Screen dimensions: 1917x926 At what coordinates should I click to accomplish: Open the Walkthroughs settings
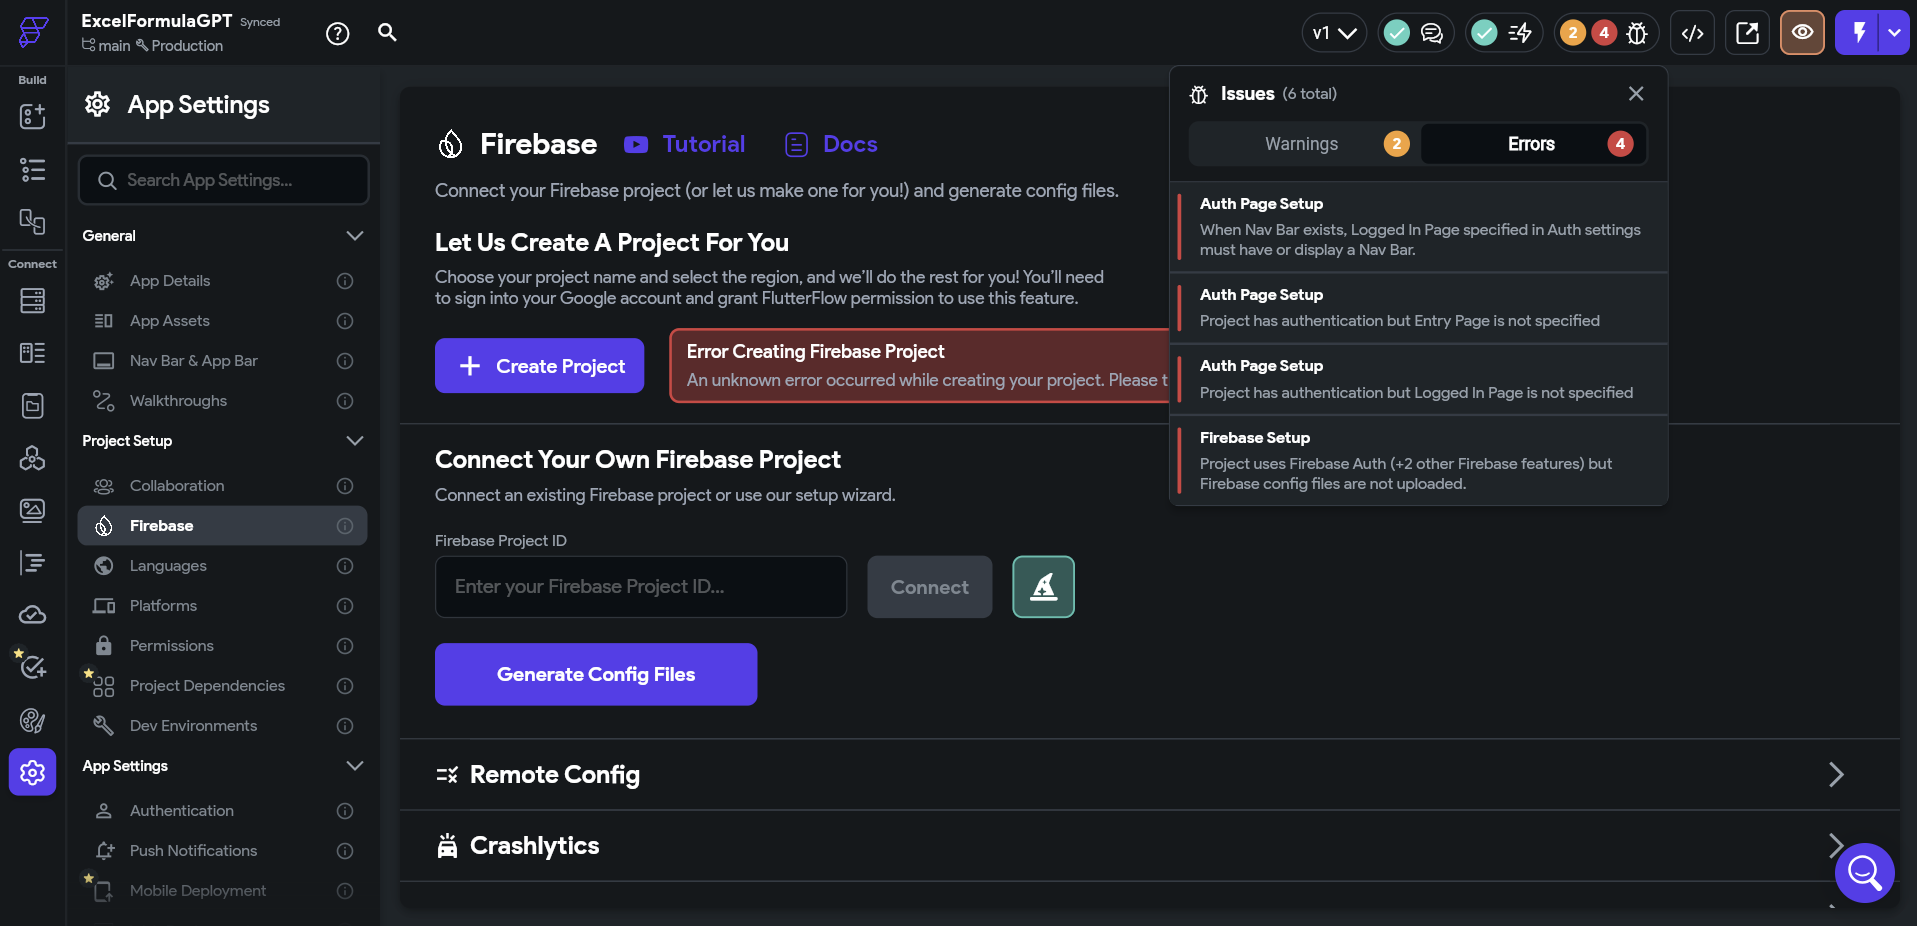coord(222,401)
